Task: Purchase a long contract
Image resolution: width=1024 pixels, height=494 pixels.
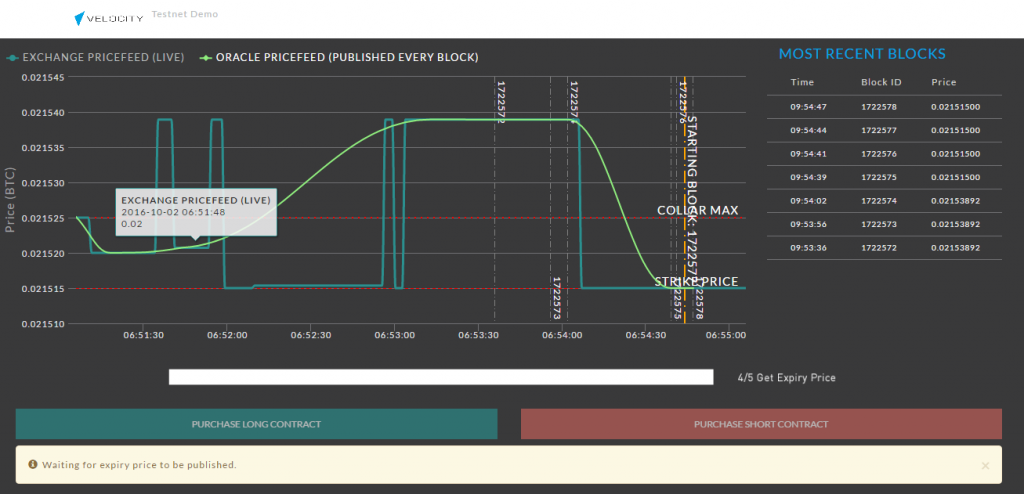Action: pyautogui.click(x=256, y=424)
